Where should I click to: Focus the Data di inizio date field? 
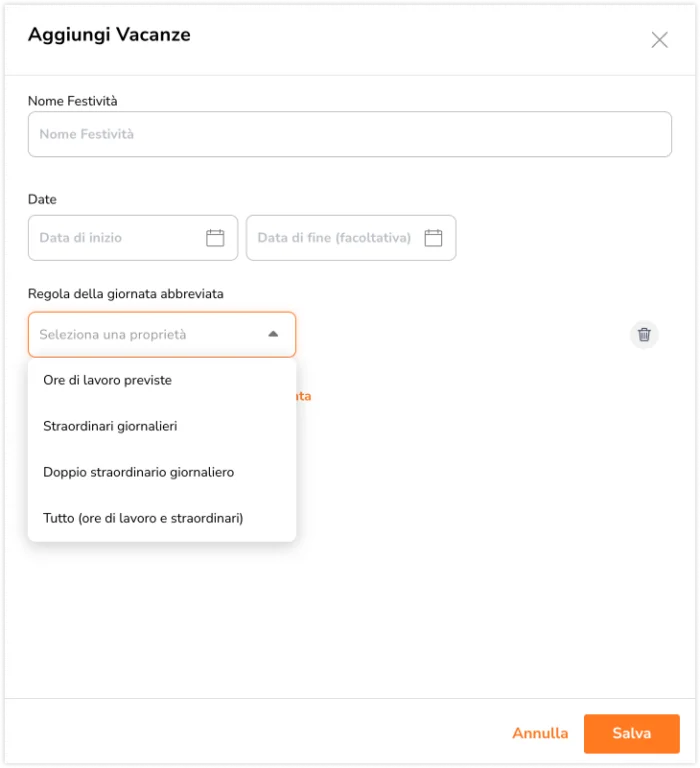[133, 238]
